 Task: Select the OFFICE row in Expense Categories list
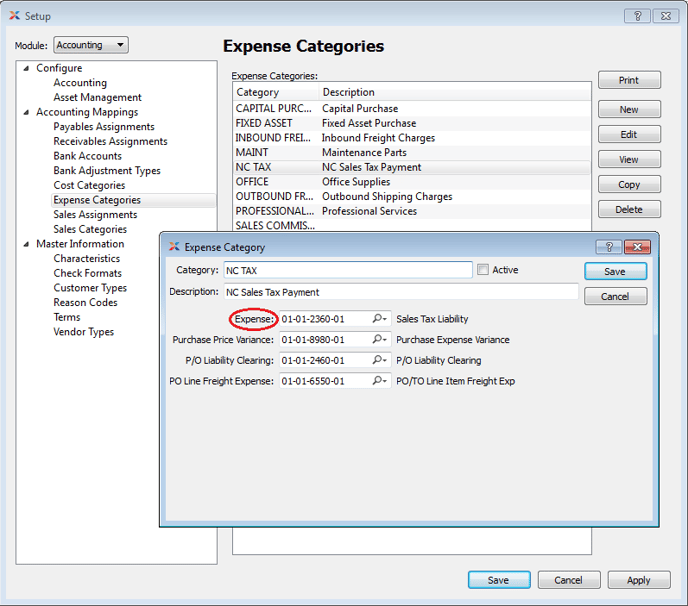tap(252, 182)
